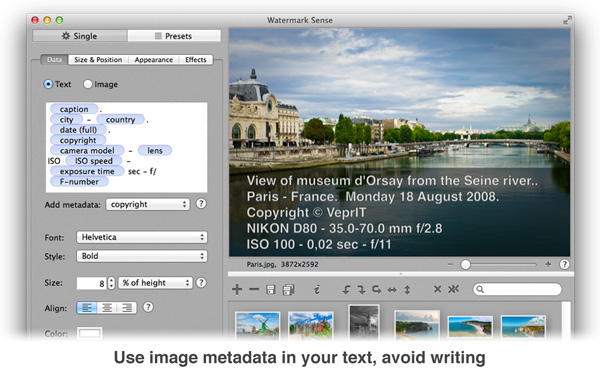
Task: Select the Text radio button
Action: click(x=48, y=84)
